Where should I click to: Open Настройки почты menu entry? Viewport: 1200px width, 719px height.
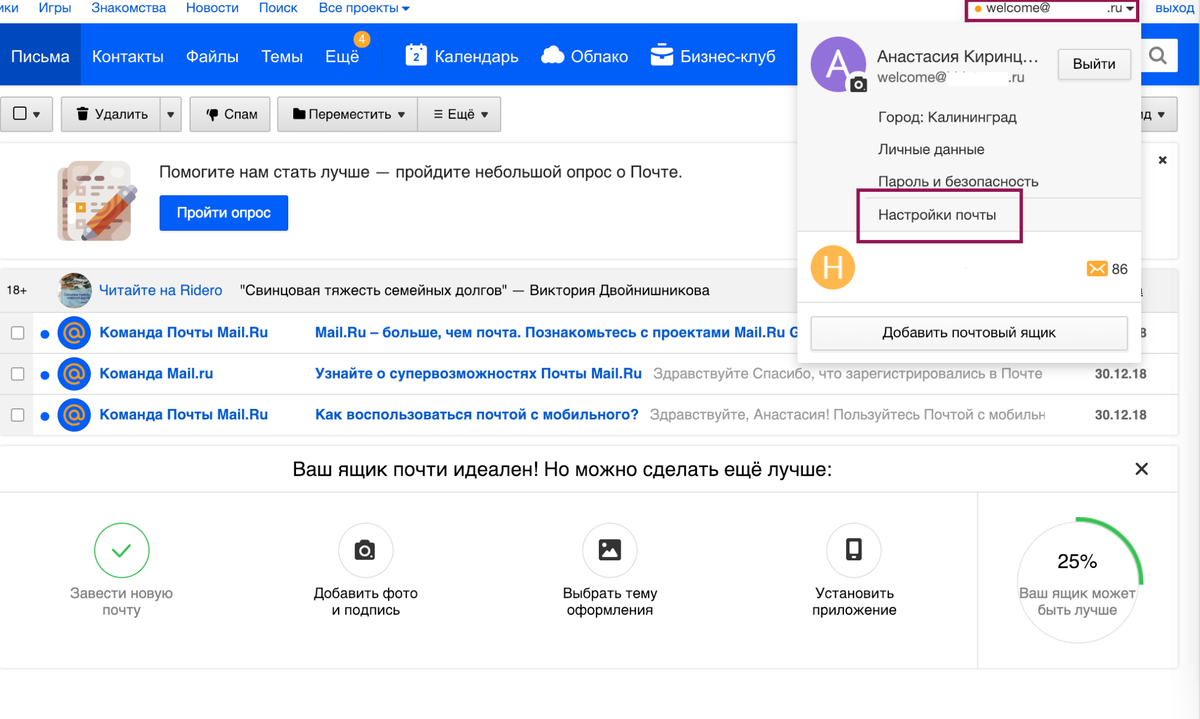[937, 214]
